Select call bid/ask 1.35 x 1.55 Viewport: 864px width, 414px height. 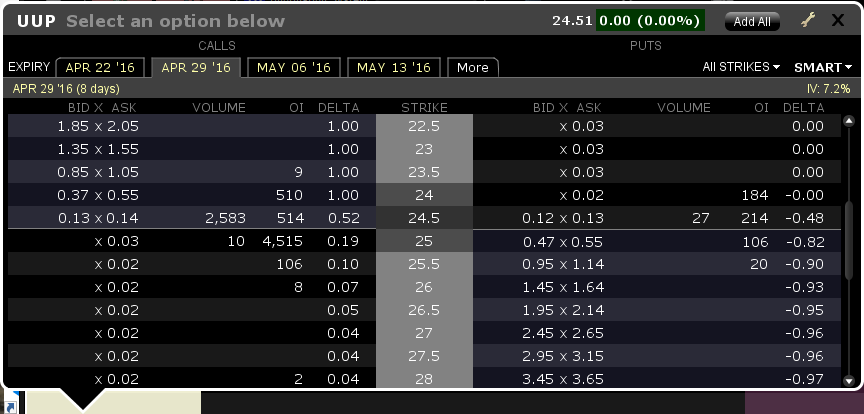point(98,149)
